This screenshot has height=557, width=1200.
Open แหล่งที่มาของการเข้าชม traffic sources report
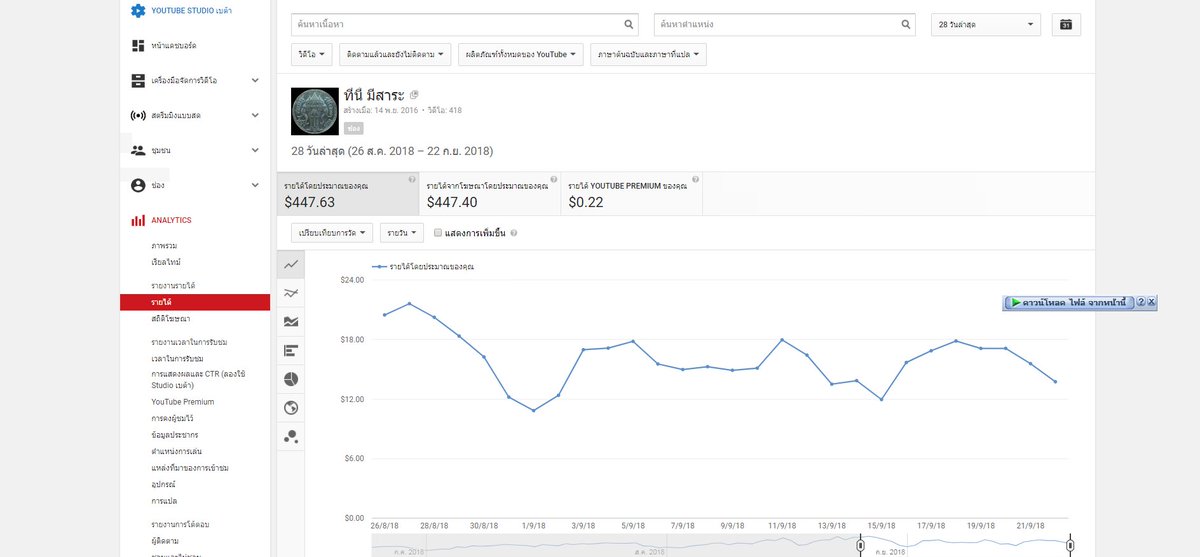[x=190, y=468]
